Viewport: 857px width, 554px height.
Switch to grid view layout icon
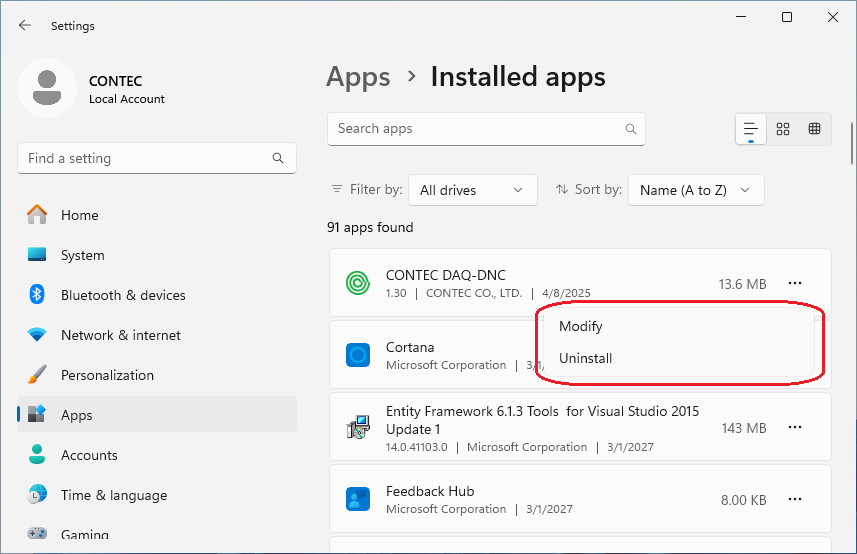(x=783, y=129)
